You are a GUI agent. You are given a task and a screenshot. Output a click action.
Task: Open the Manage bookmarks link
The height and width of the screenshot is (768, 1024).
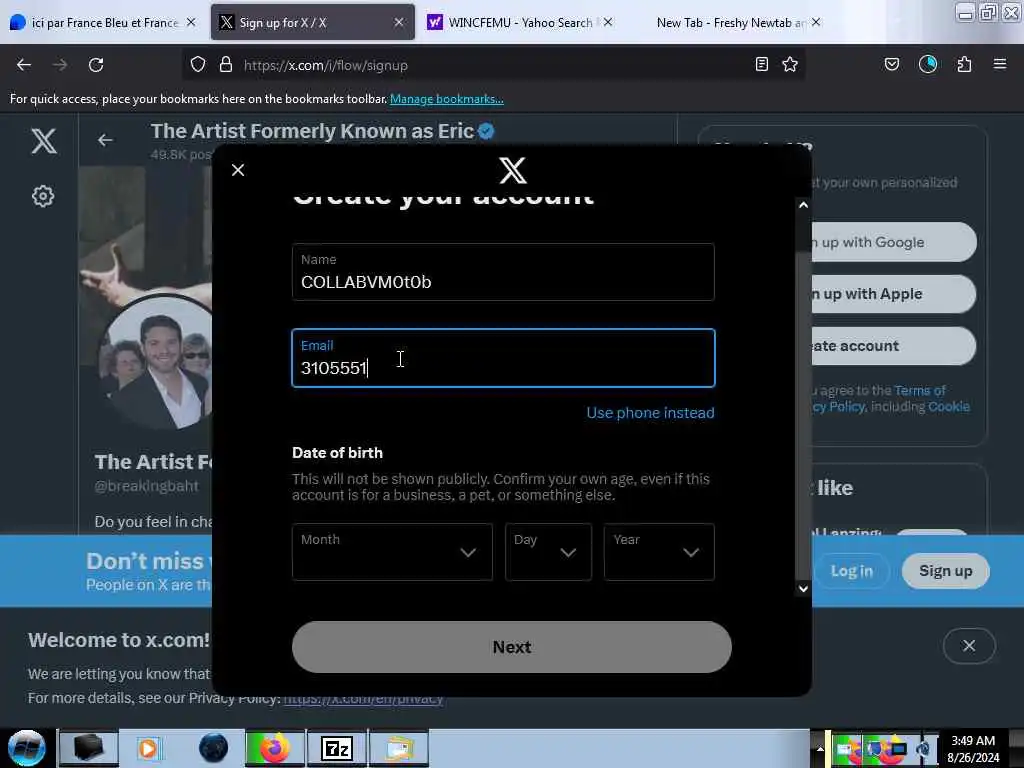tap(447, 99)
